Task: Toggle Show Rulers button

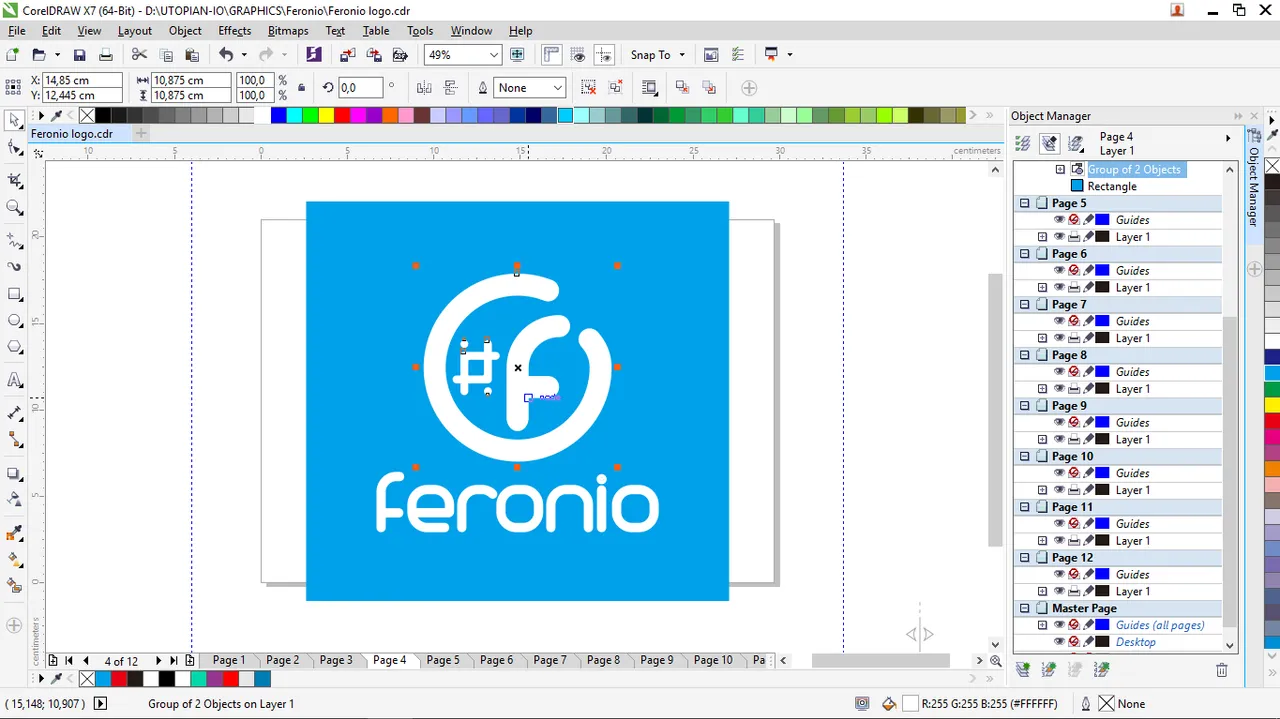Action: click(x=552, y=55)
